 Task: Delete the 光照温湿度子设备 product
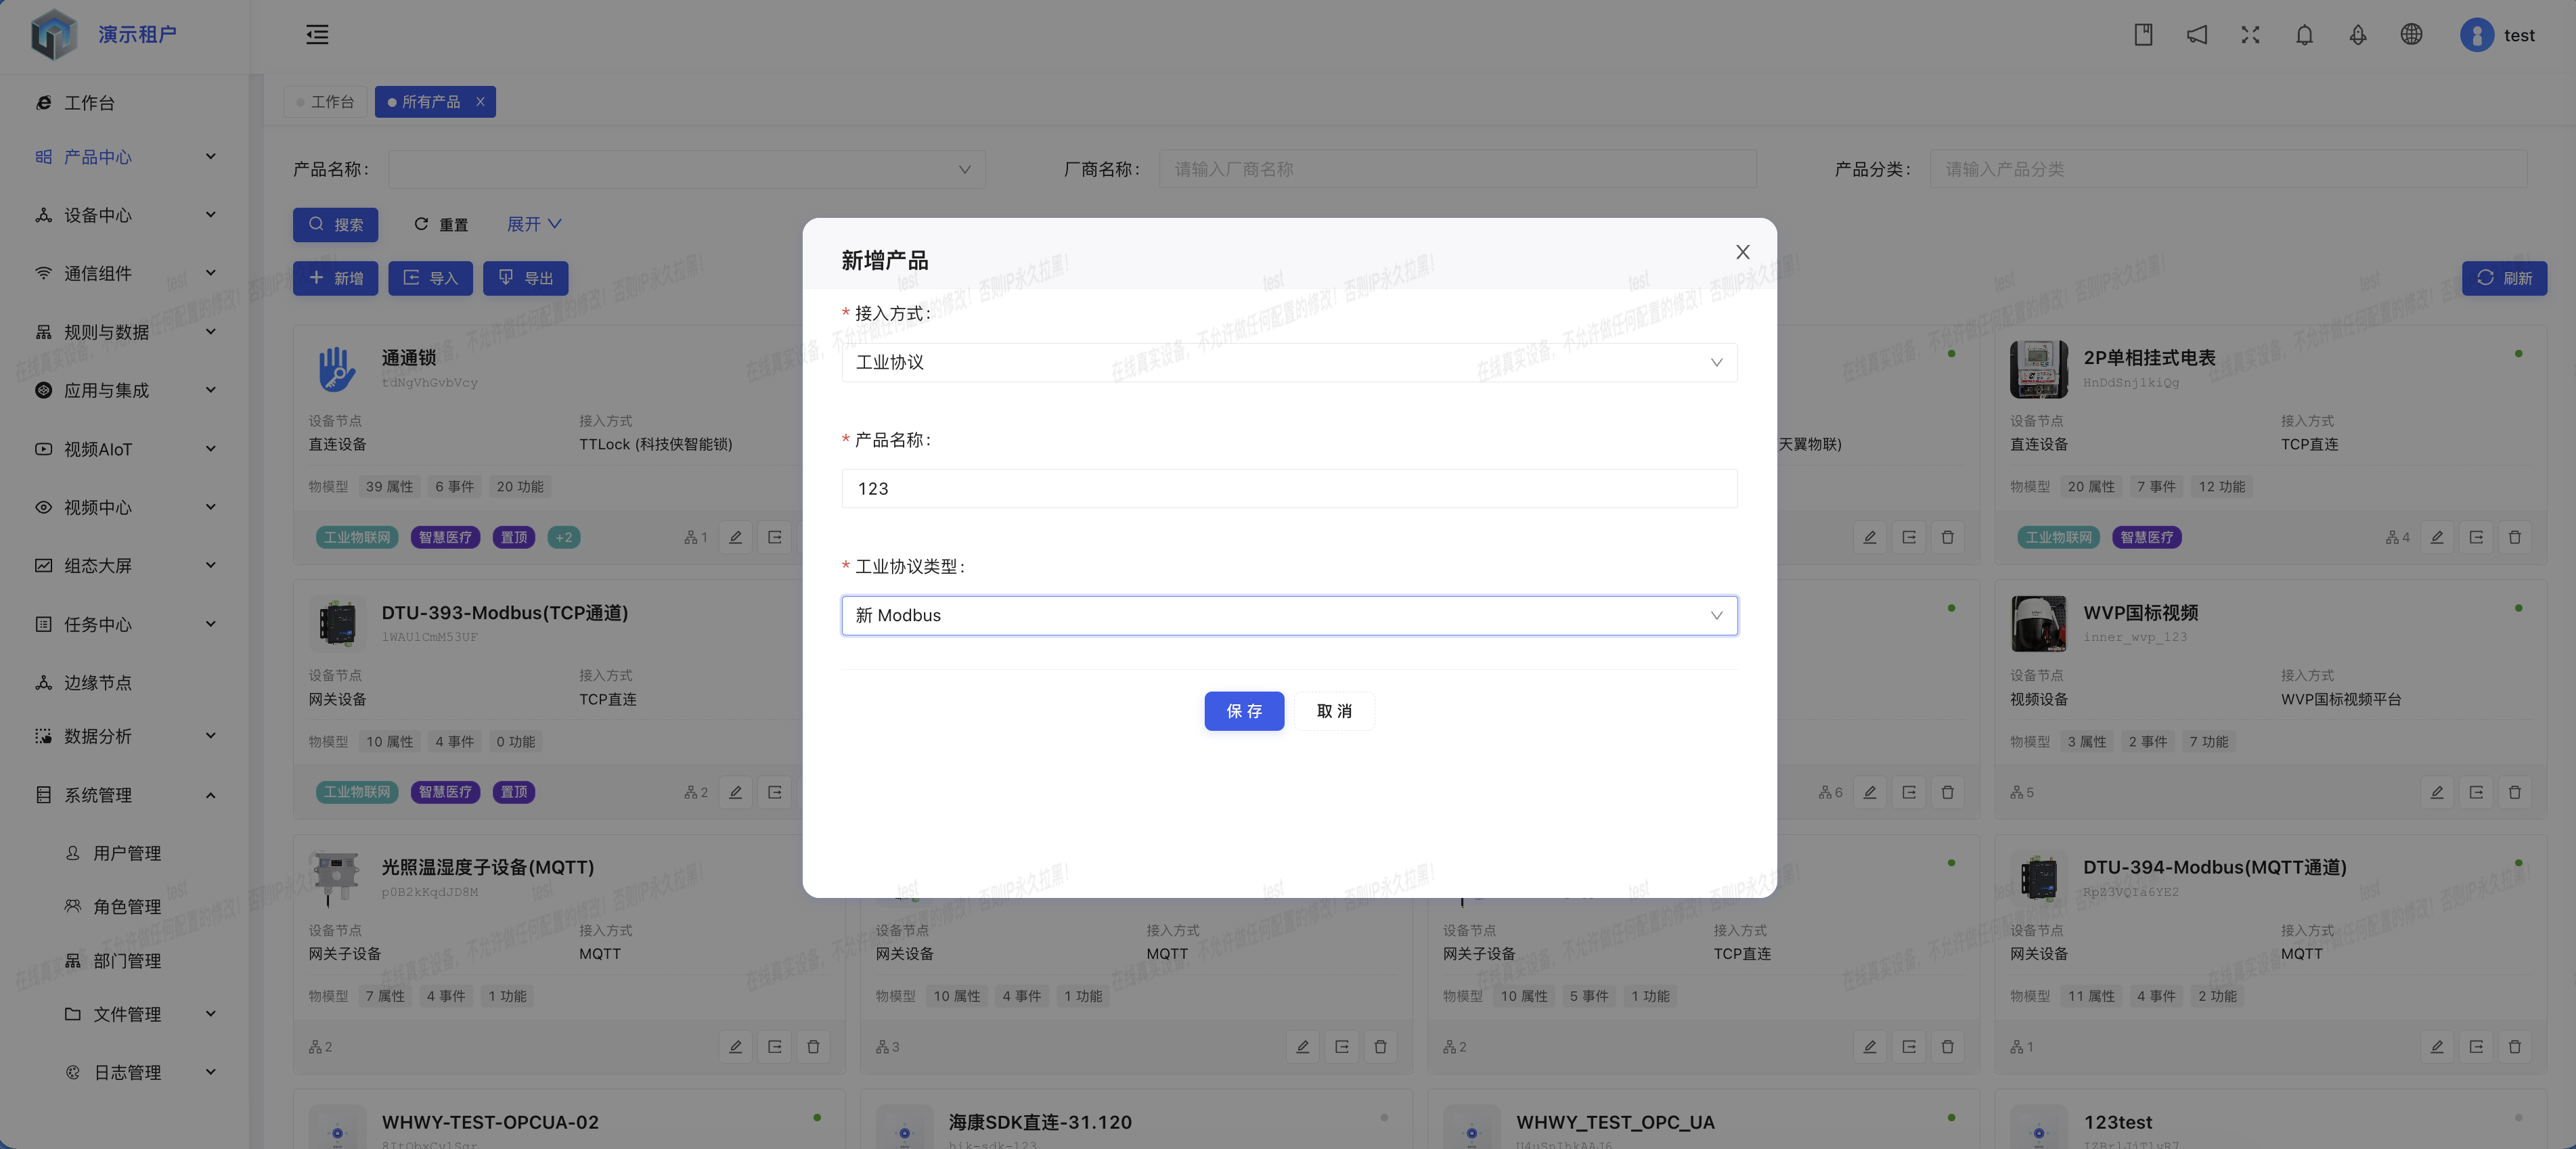click(813, 1047)
